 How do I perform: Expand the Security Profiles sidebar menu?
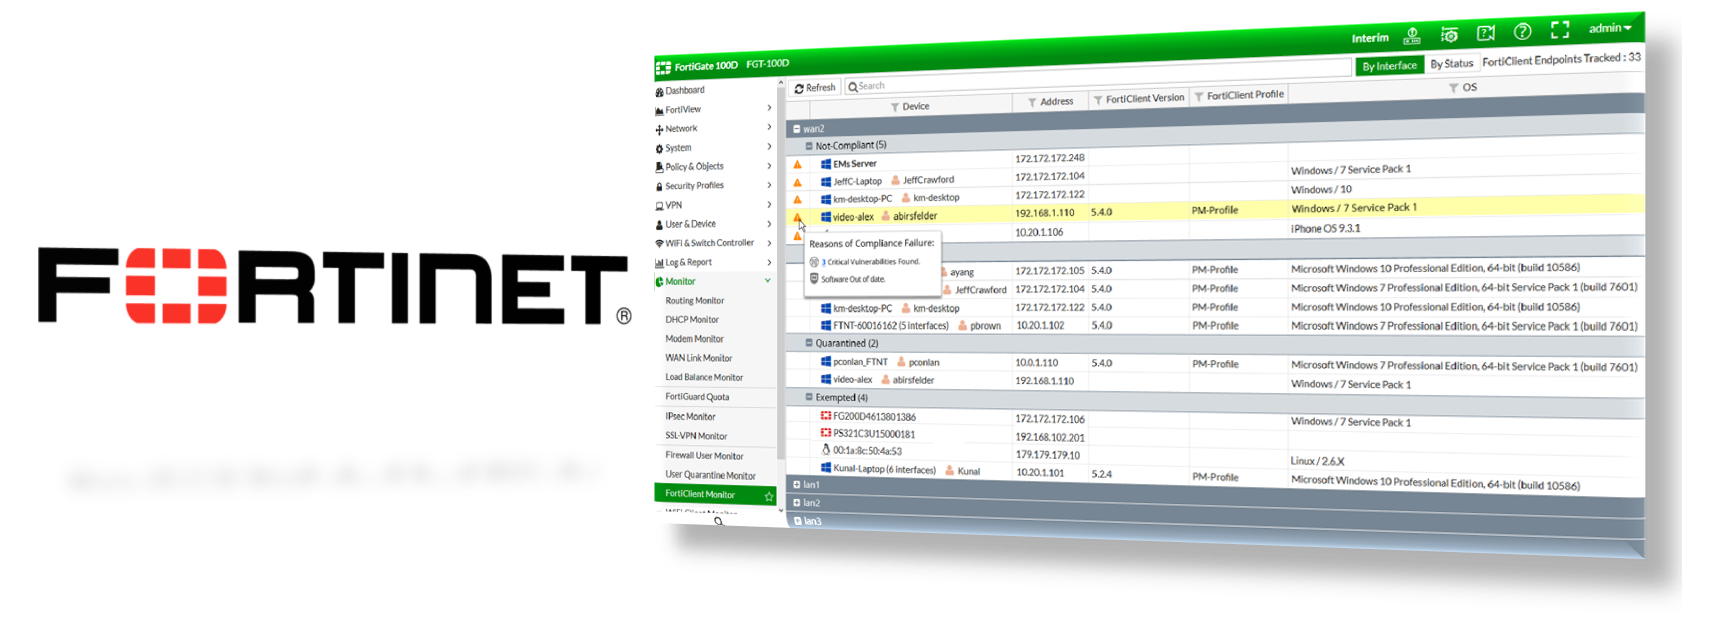click(x=713, y=186)
